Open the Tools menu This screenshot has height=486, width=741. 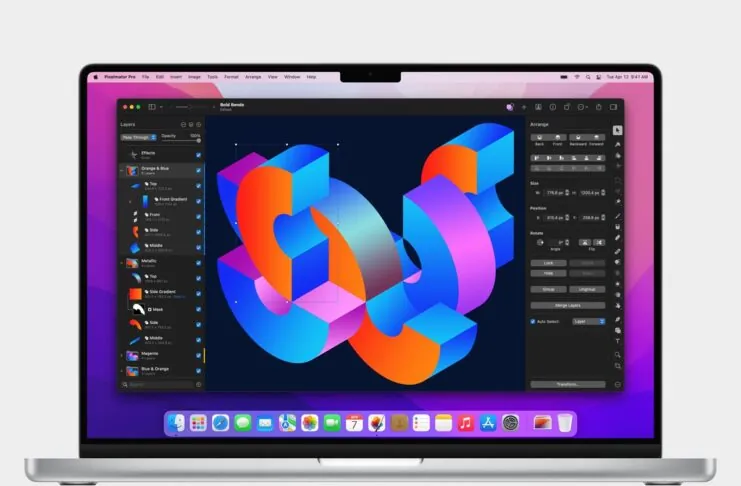(213, 77)
